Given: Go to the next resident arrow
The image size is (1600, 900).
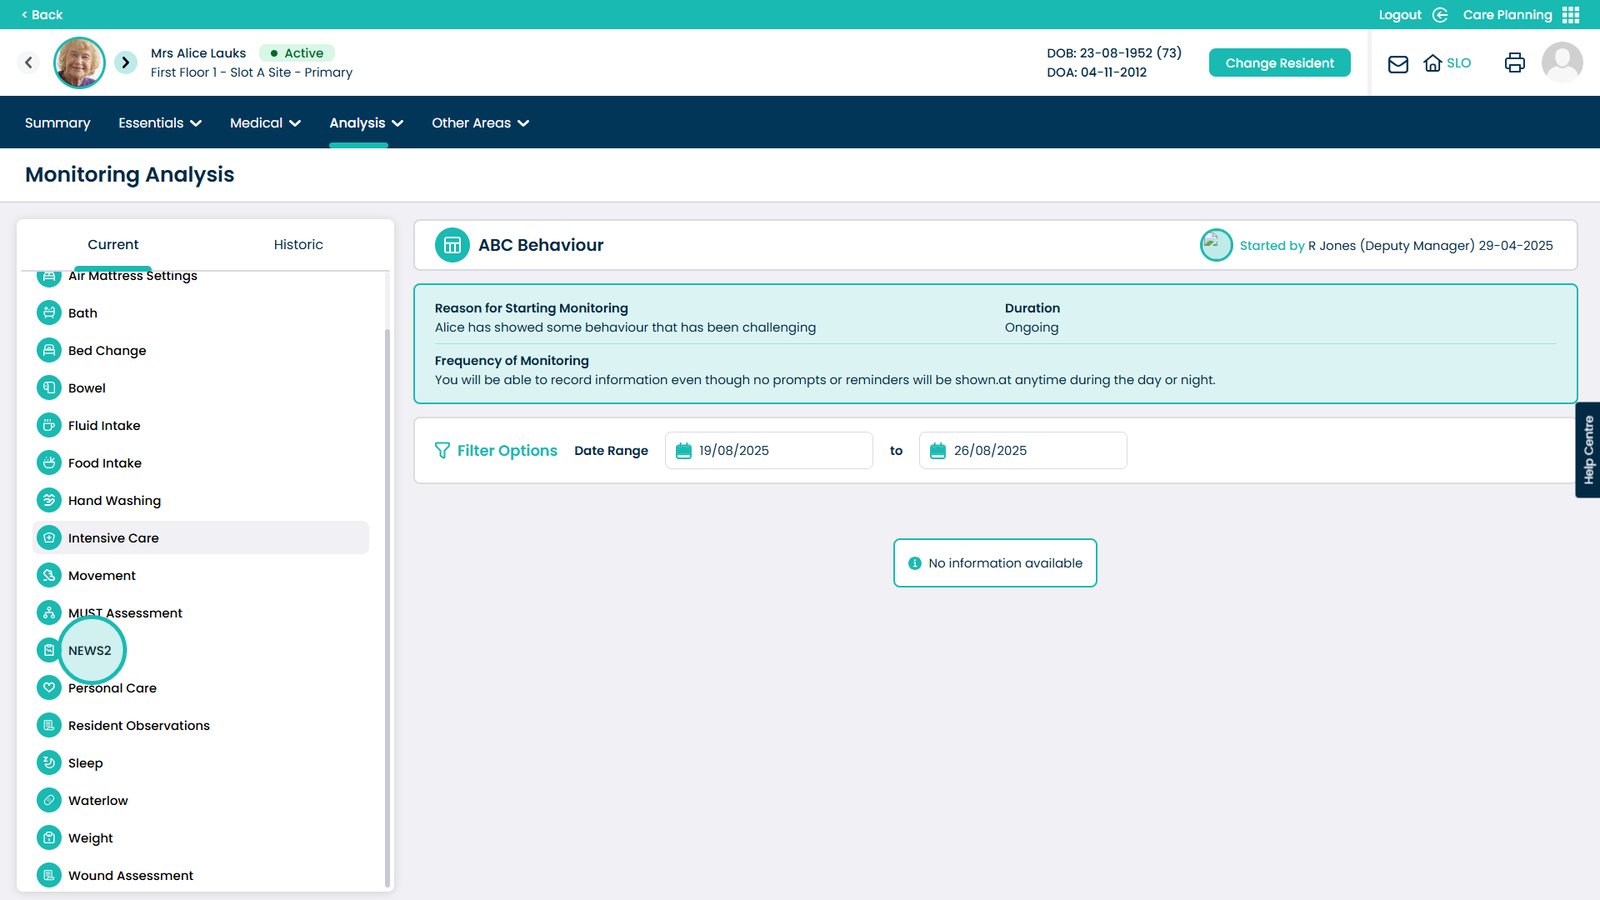Looking at the screenshot, I should click(125, 63).
